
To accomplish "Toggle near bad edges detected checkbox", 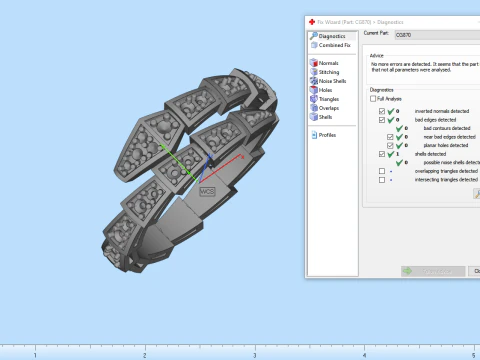I will [390, 137].
